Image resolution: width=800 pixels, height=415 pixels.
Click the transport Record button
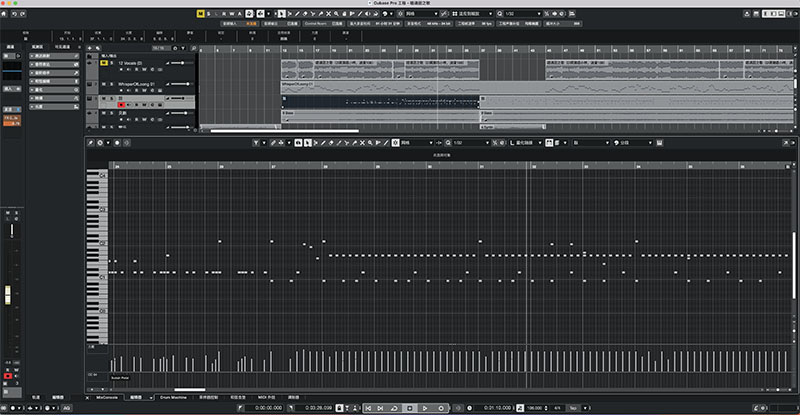[x=441, y=408]
